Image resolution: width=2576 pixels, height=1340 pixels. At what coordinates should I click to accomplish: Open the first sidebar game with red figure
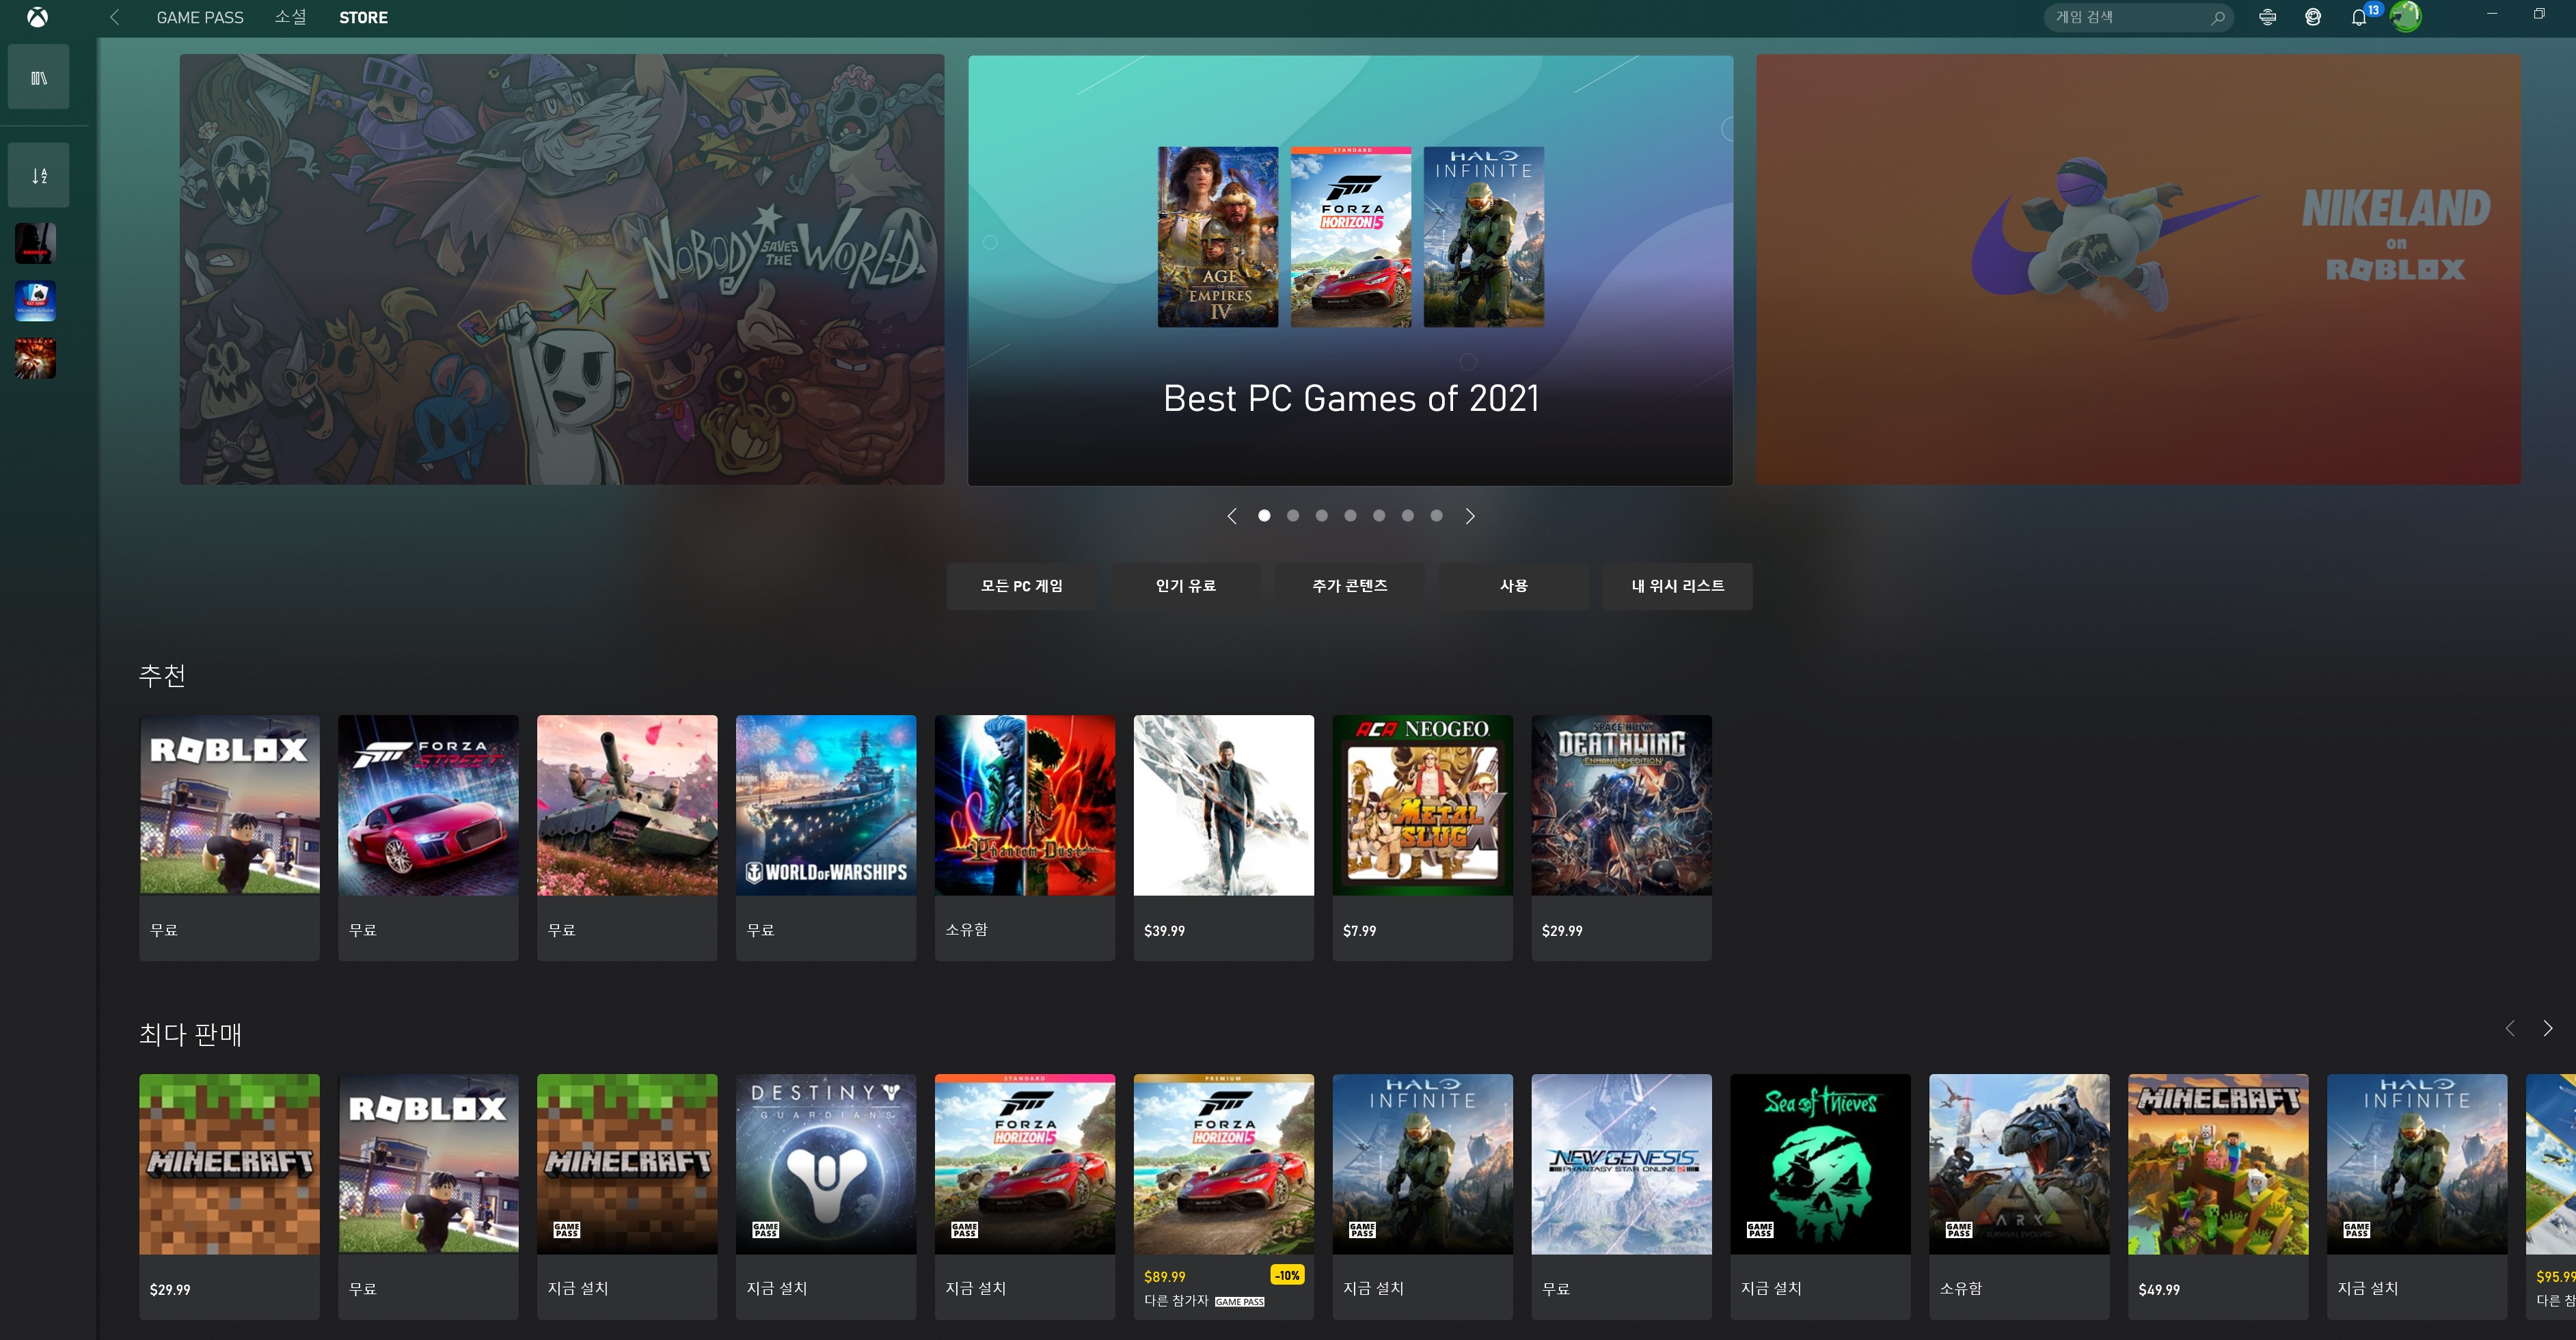[x=35, y=243]
